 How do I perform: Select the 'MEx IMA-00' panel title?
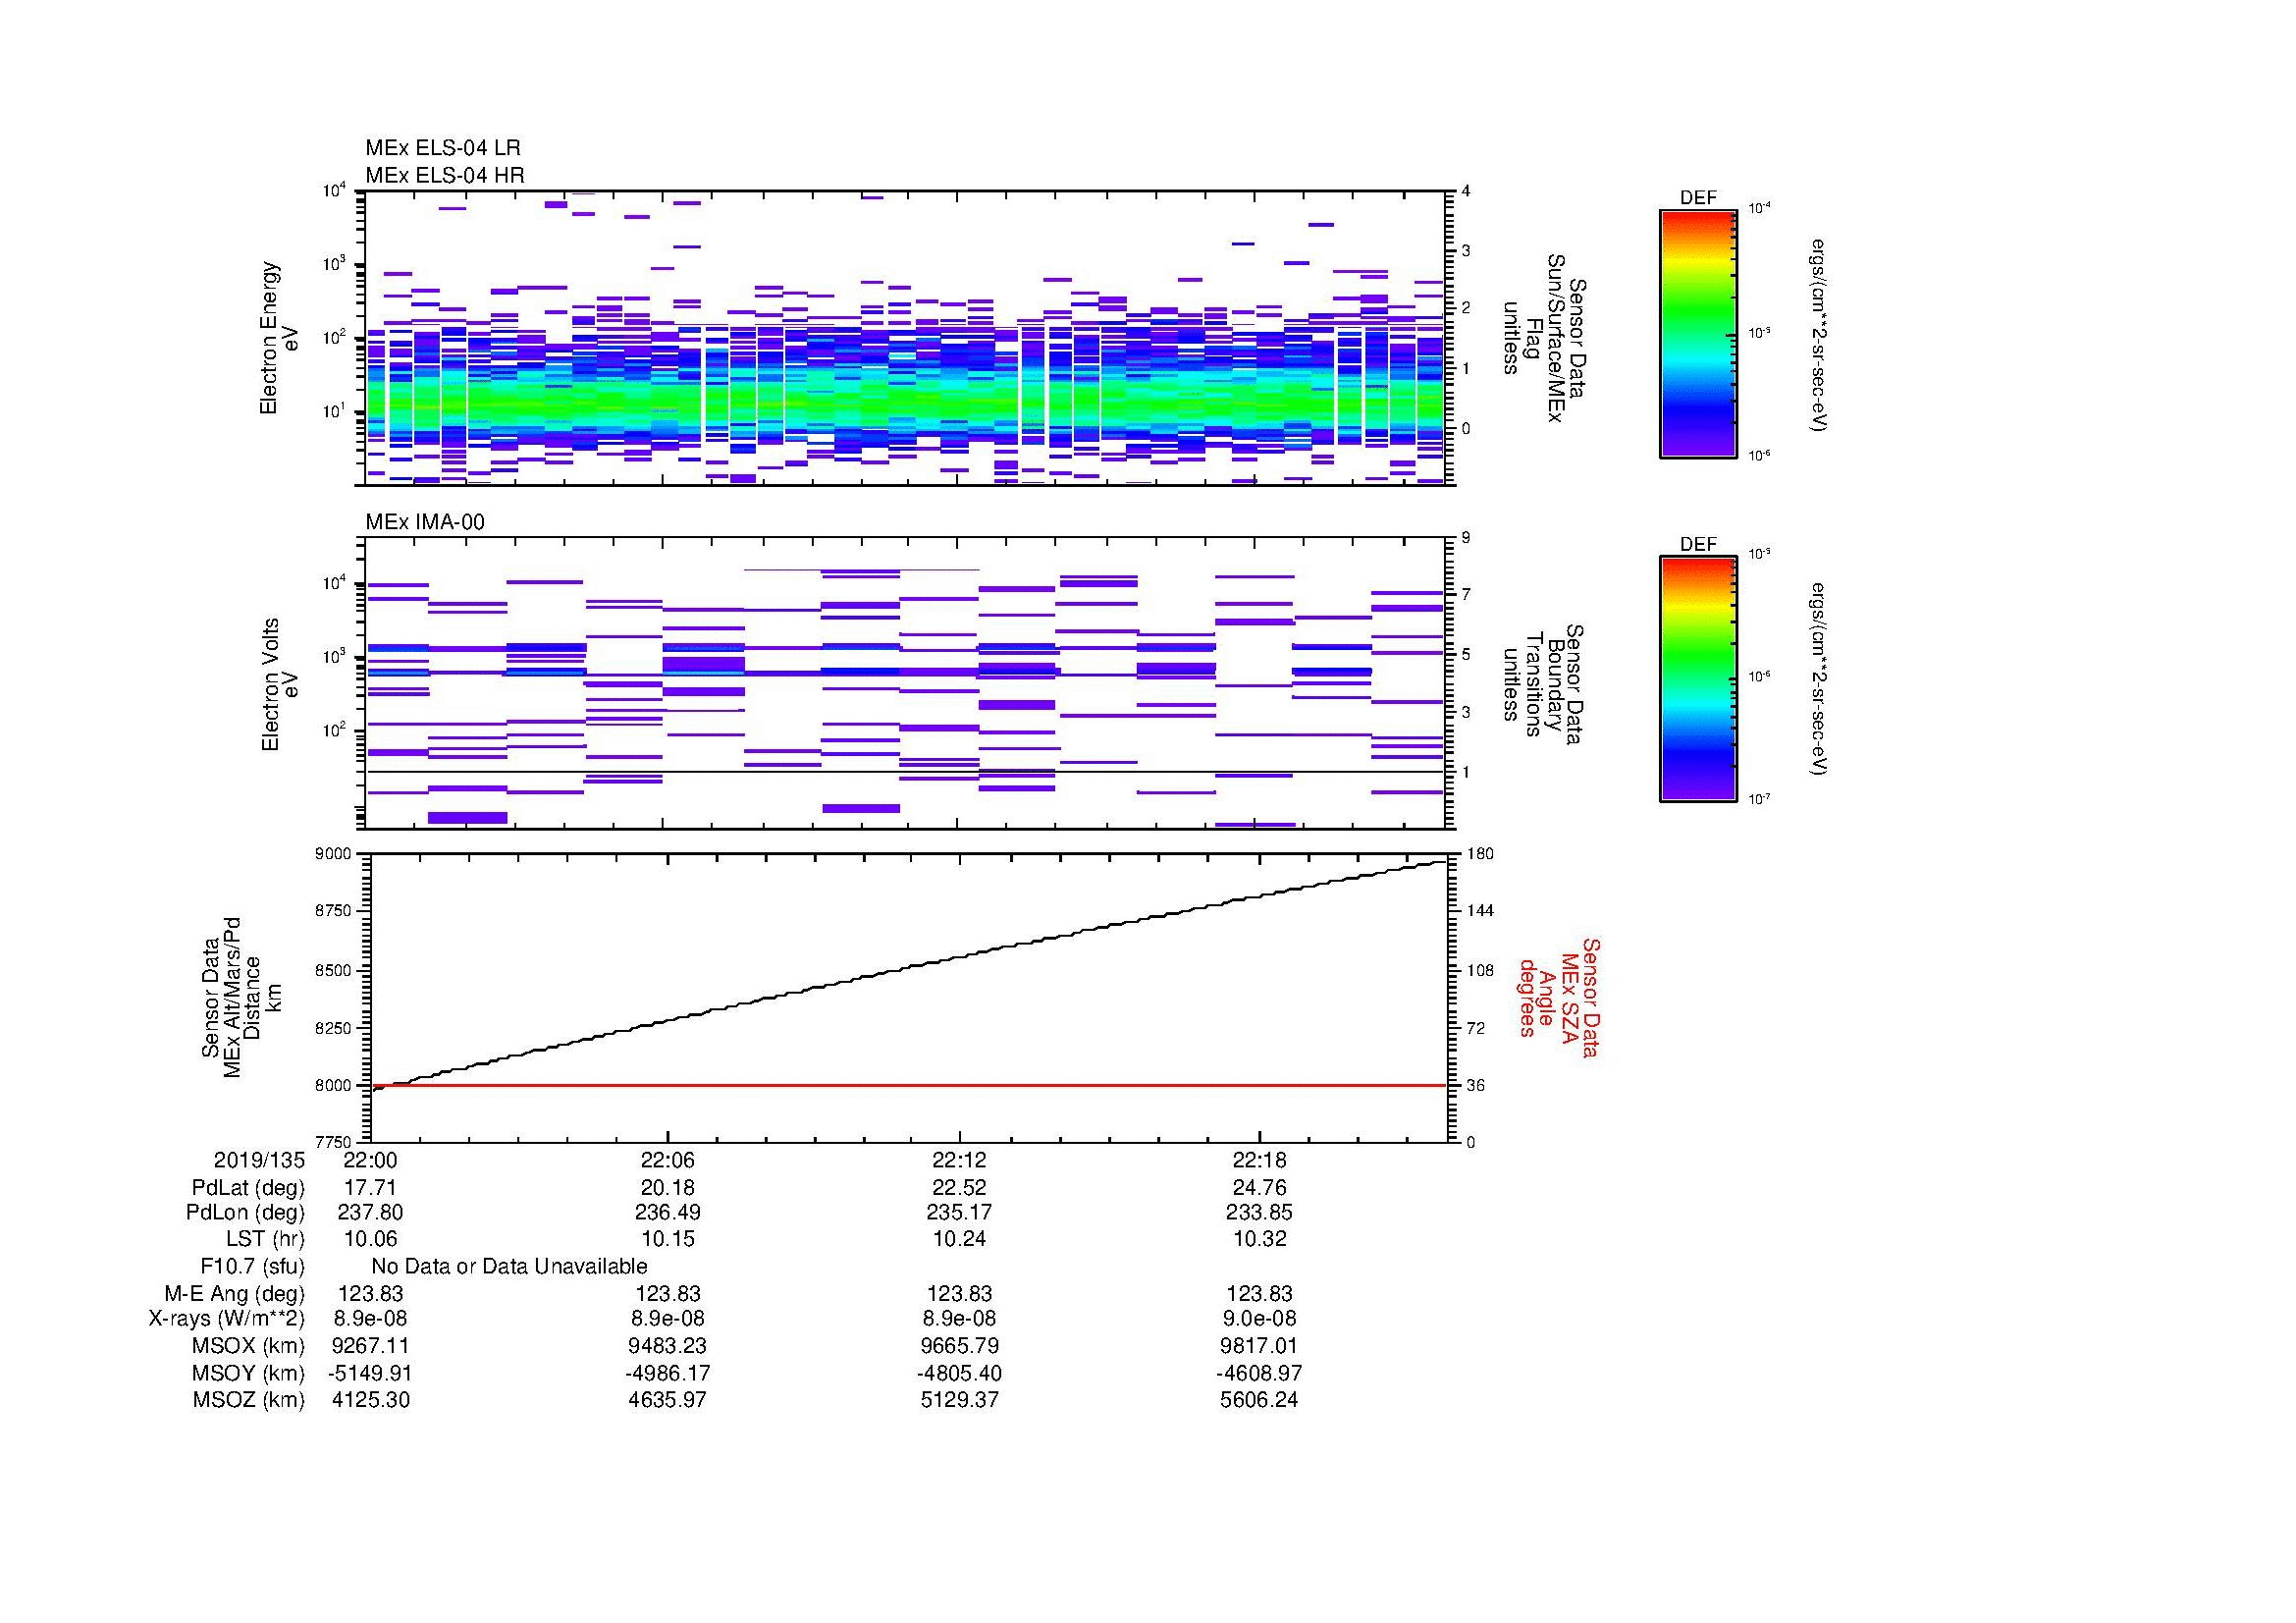pyautogui.click(x=425, y=522)
